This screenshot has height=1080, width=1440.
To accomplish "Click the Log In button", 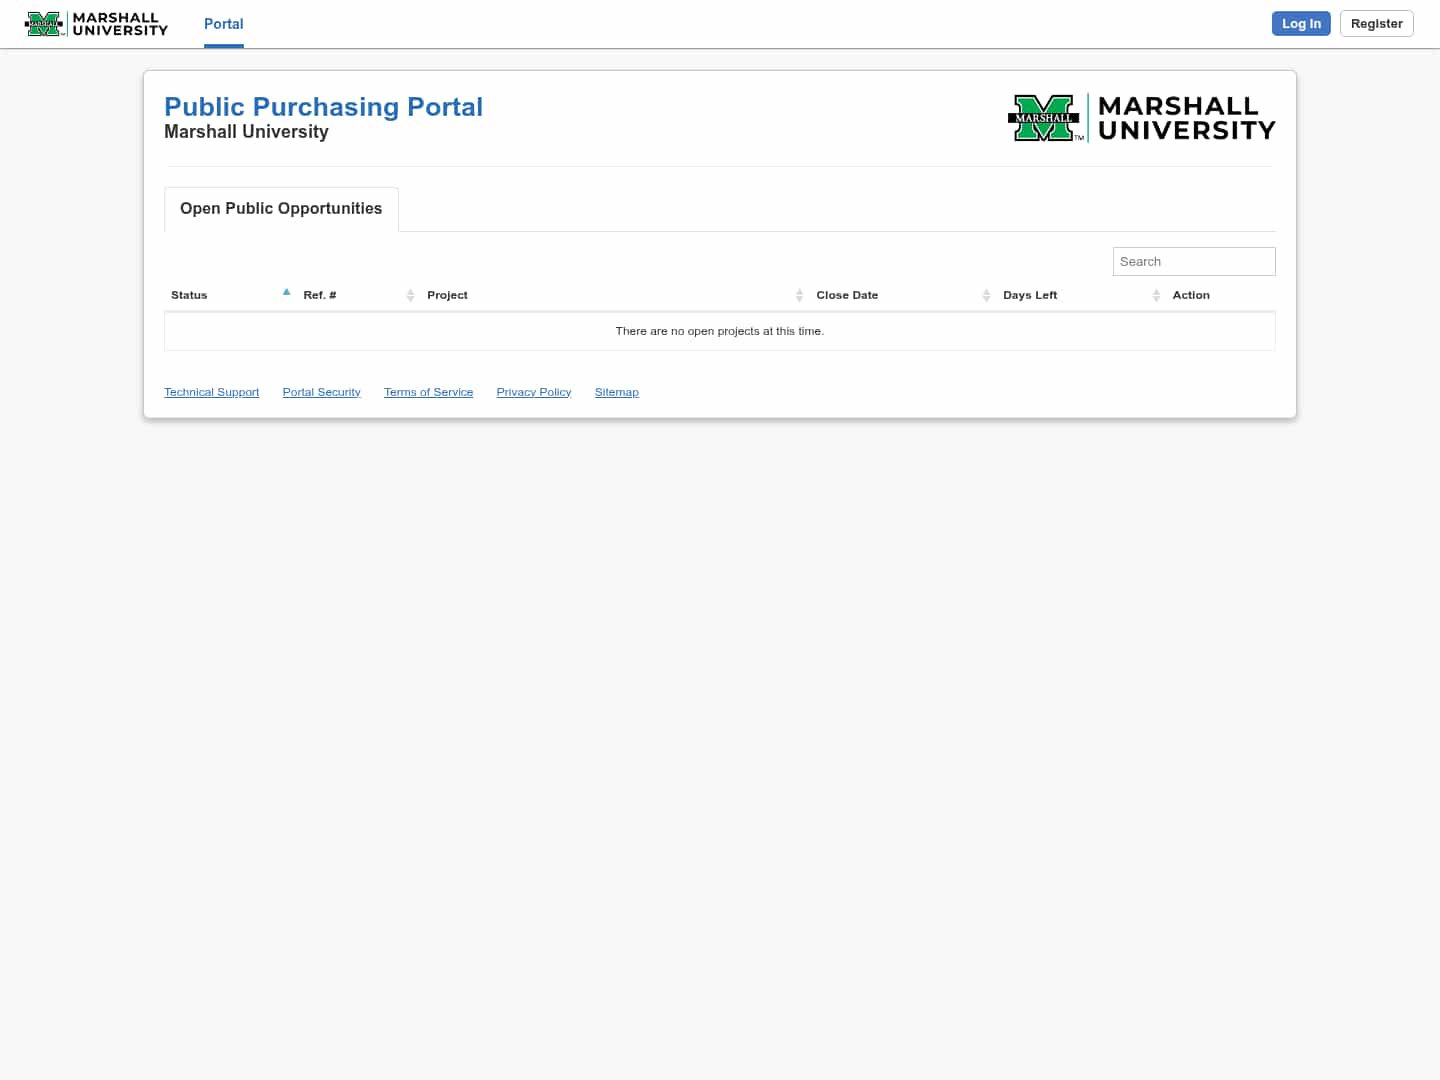I will point(1301,23).
